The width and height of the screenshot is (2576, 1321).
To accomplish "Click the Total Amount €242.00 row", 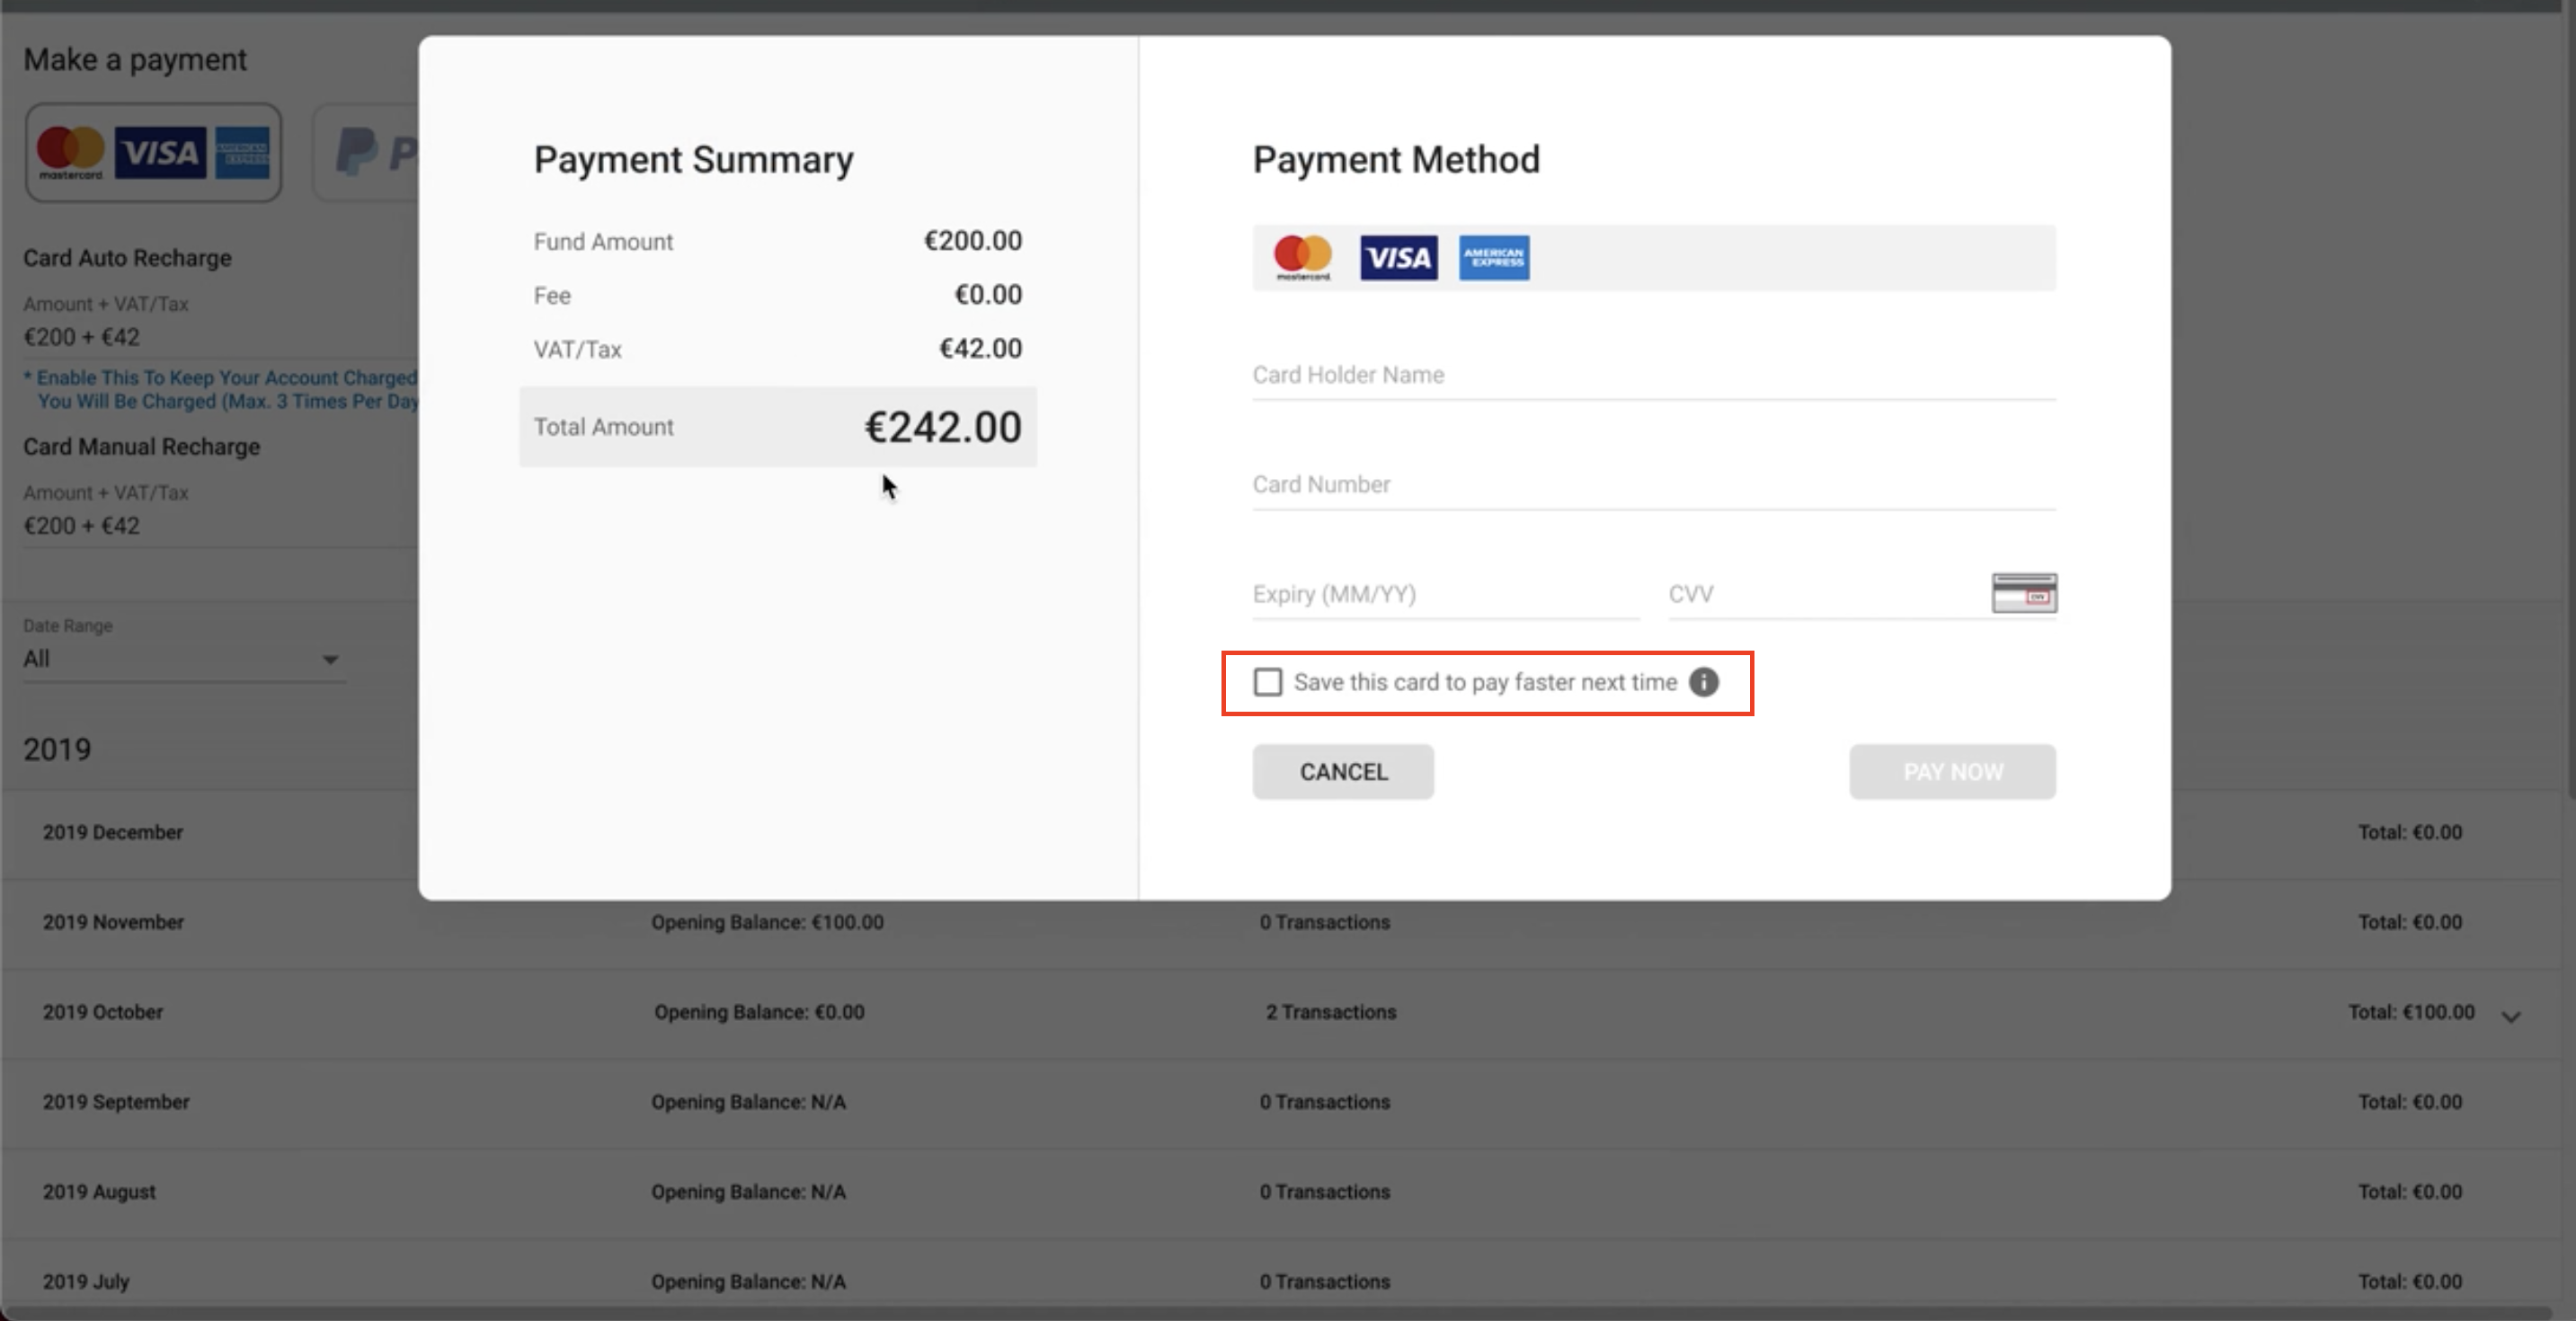I will click(x=777, y=427).
